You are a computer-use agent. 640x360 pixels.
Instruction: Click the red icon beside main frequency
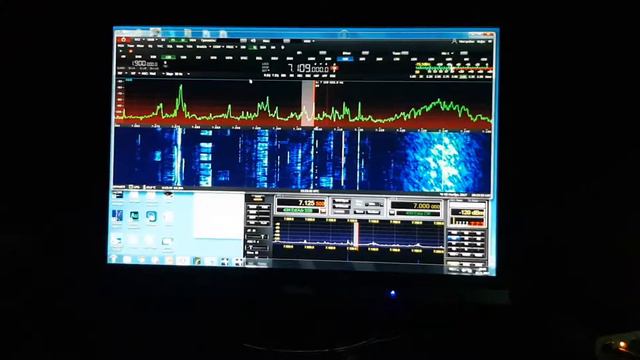(334, 68)
